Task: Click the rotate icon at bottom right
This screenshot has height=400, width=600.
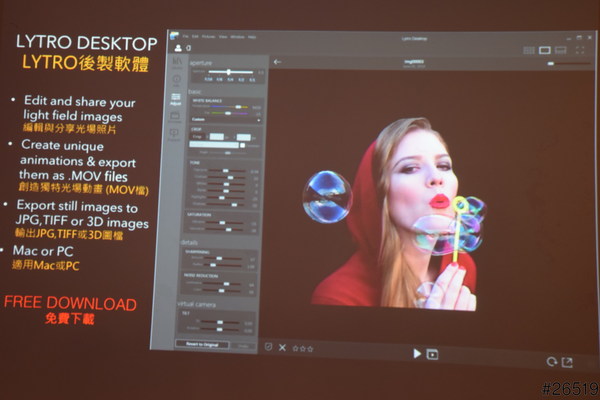Action: pyautogui.click(x=551, y=361)
